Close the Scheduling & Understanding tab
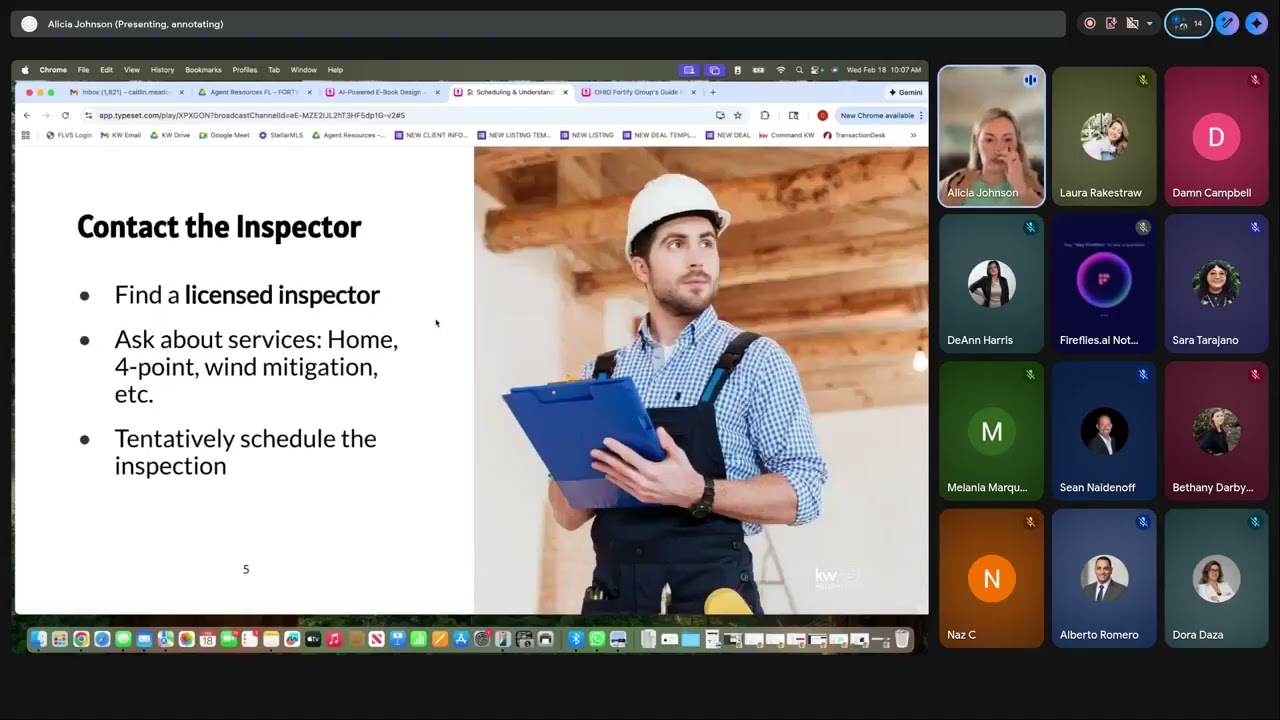 point(565,92)
